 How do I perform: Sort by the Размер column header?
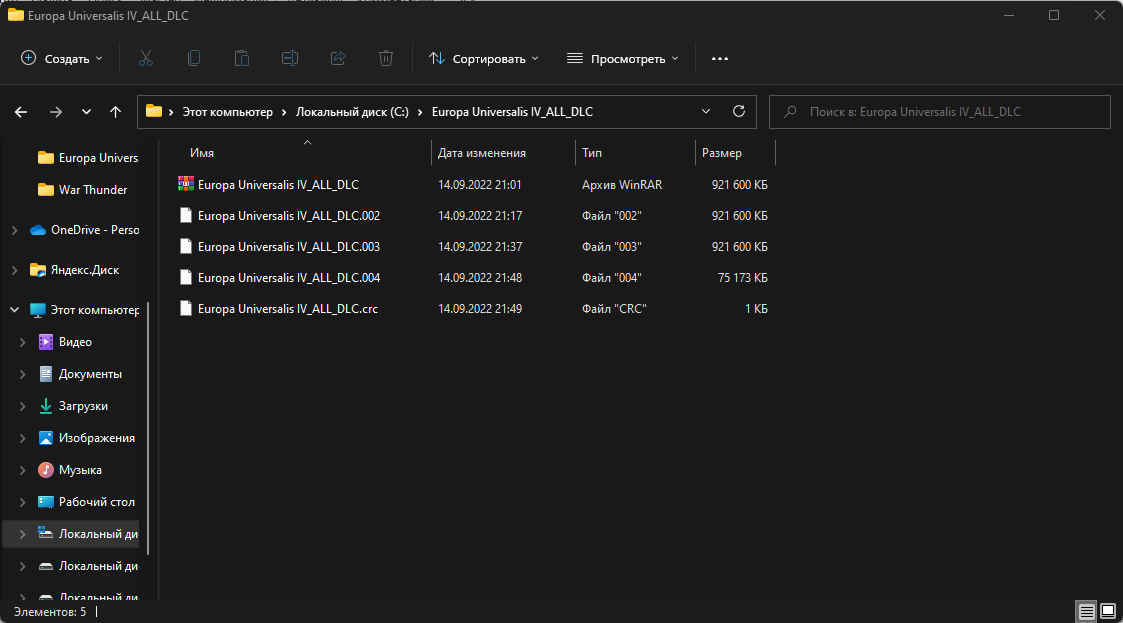coord(722,153)
